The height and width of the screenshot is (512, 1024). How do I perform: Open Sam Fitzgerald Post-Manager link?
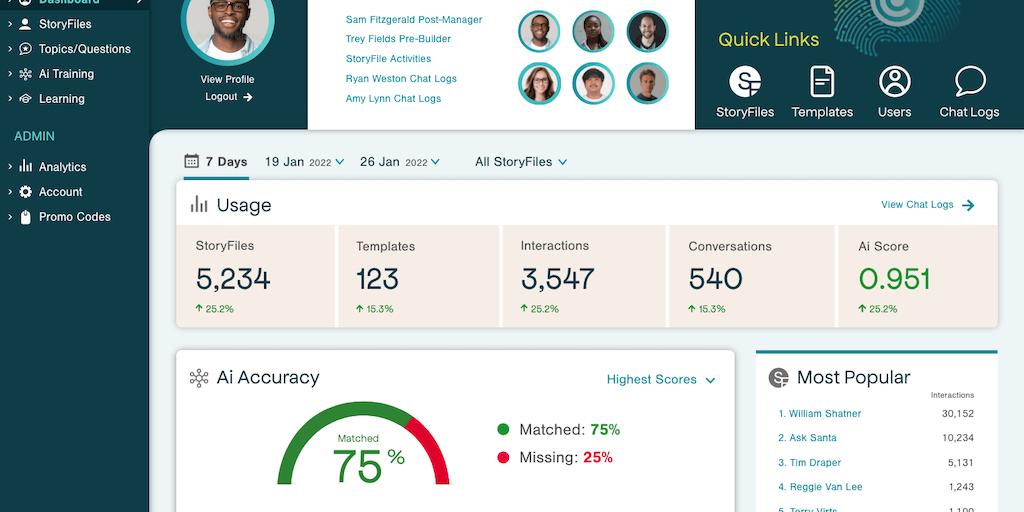(x=413, y=19)
